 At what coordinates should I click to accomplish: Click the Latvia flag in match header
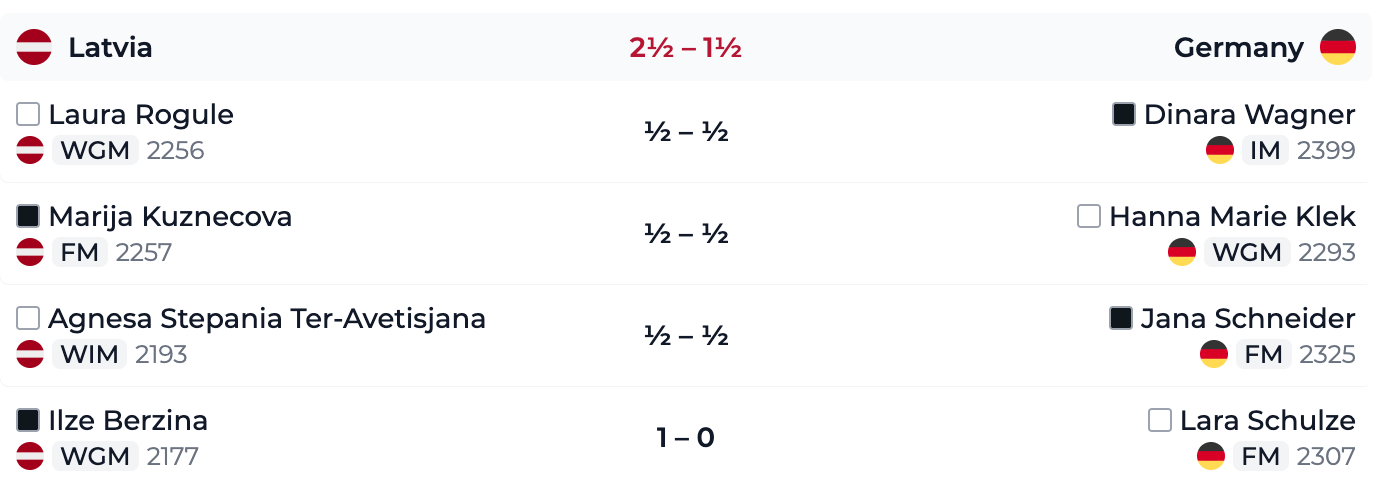(34, 47)
